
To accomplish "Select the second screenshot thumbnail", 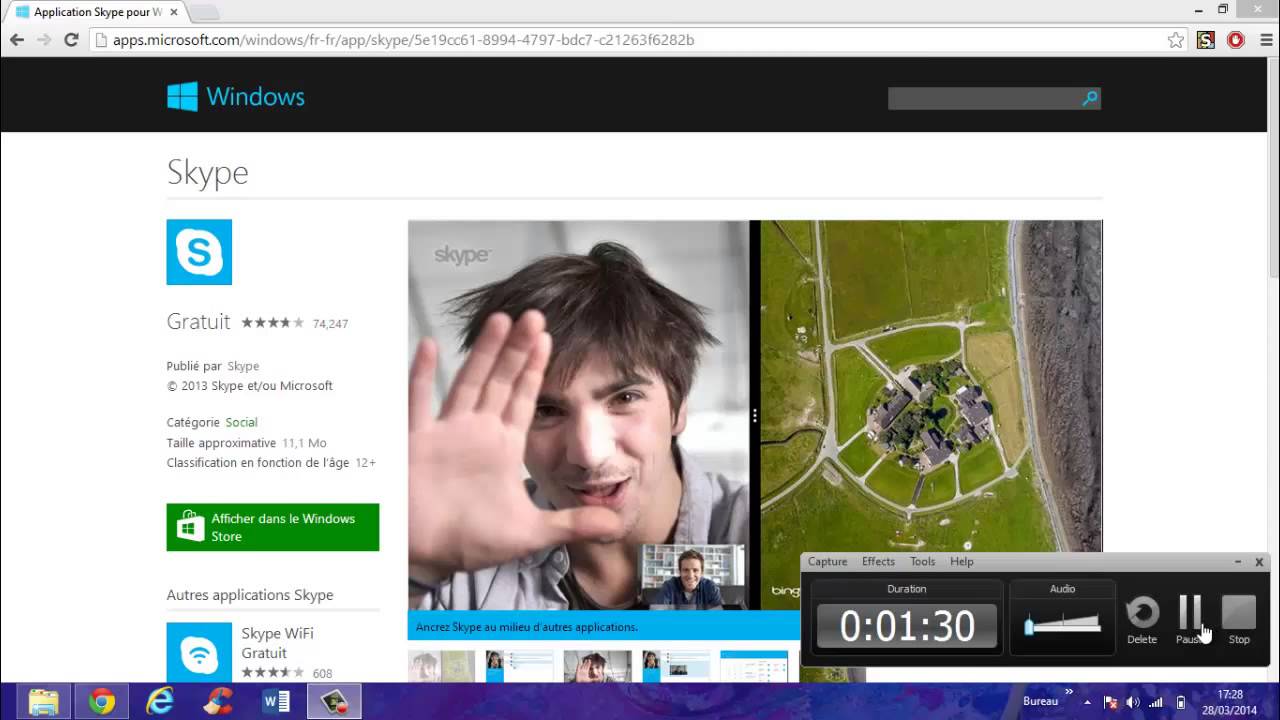I will tap(519, 666).
